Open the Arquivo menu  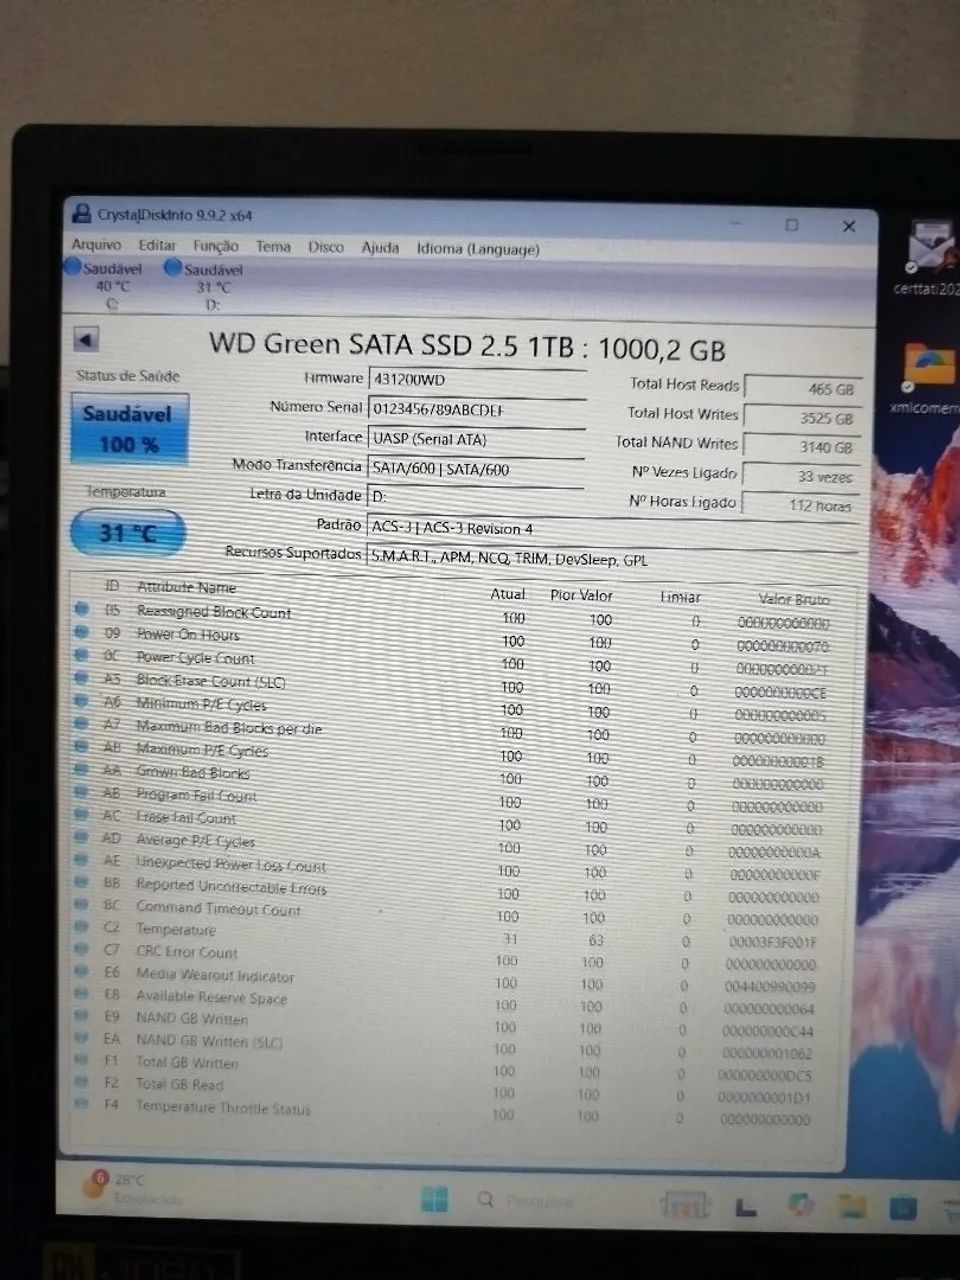[96, 244]
